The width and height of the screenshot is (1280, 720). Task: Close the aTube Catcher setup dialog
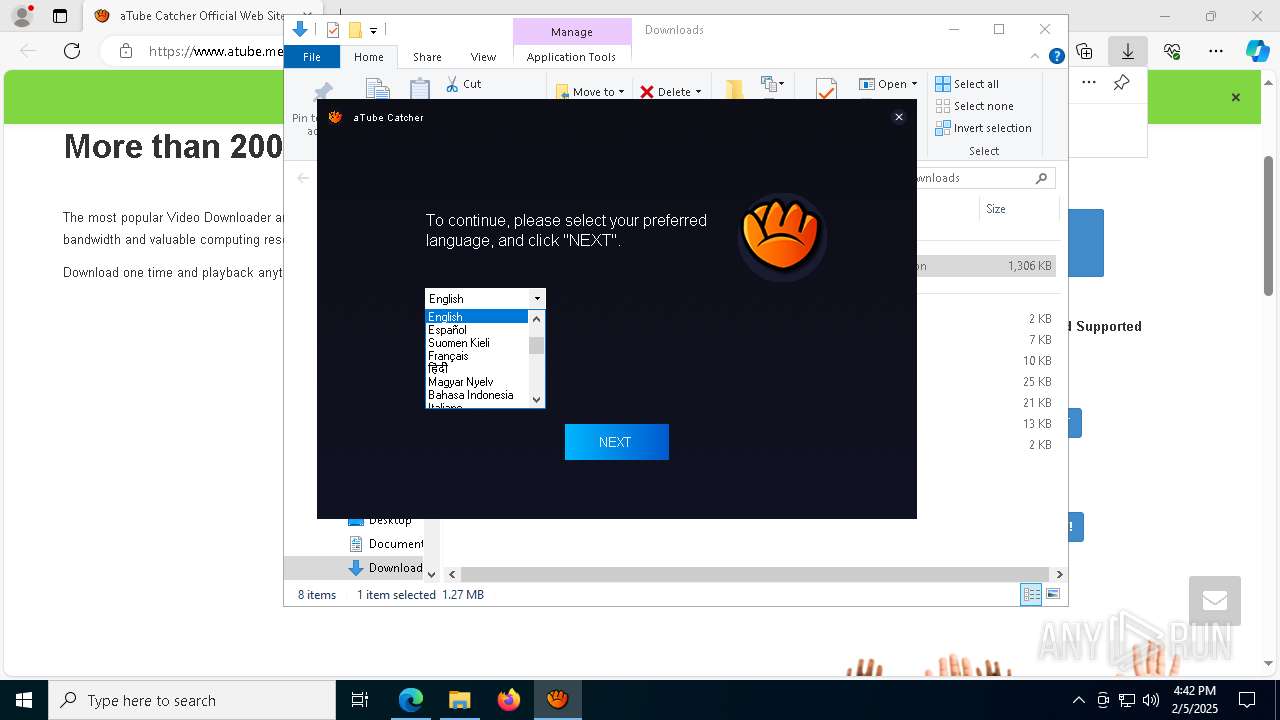pos(899,117)
